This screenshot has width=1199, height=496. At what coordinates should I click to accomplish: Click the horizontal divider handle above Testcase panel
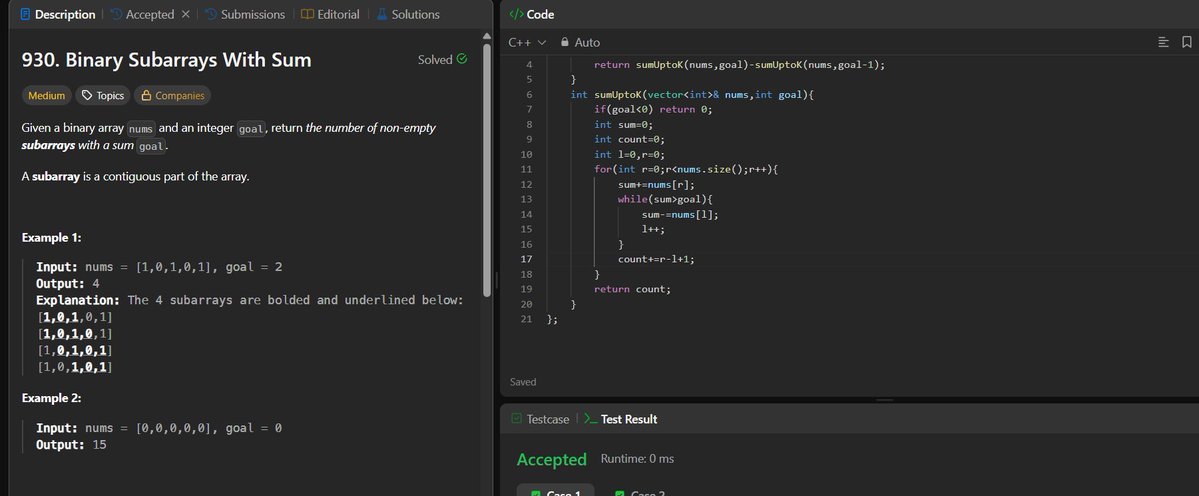884,400
